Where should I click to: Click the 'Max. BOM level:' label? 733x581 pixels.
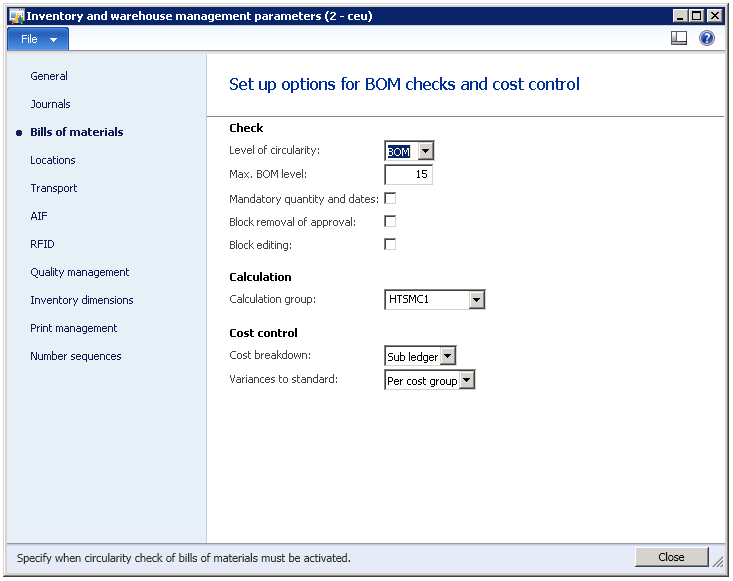click(268, 174)
